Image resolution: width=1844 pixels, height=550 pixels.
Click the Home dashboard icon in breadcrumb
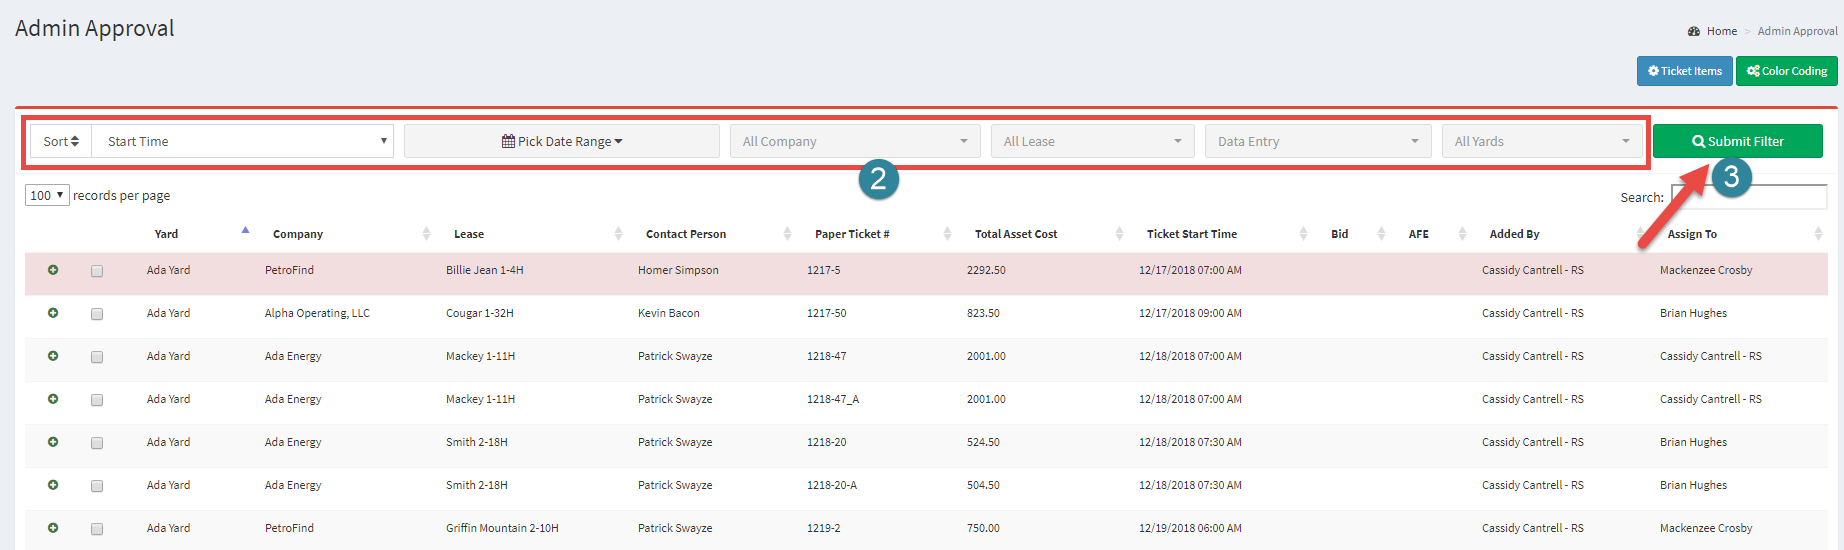(1694, 31)
